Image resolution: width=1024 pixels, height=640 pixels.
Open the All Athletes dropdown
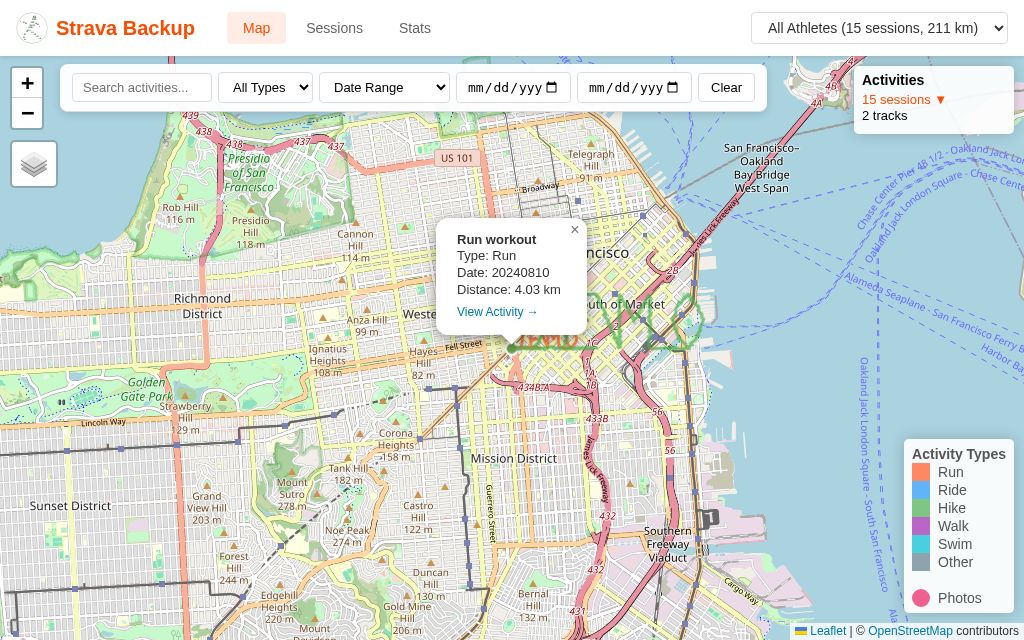click(879, 28)
